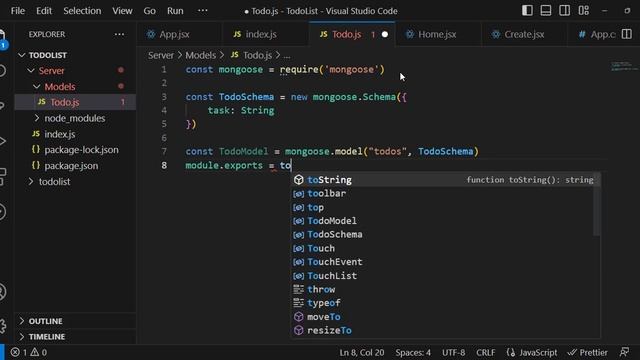Click the Prettier status item
640x360 pixels.
coord(588,352)
